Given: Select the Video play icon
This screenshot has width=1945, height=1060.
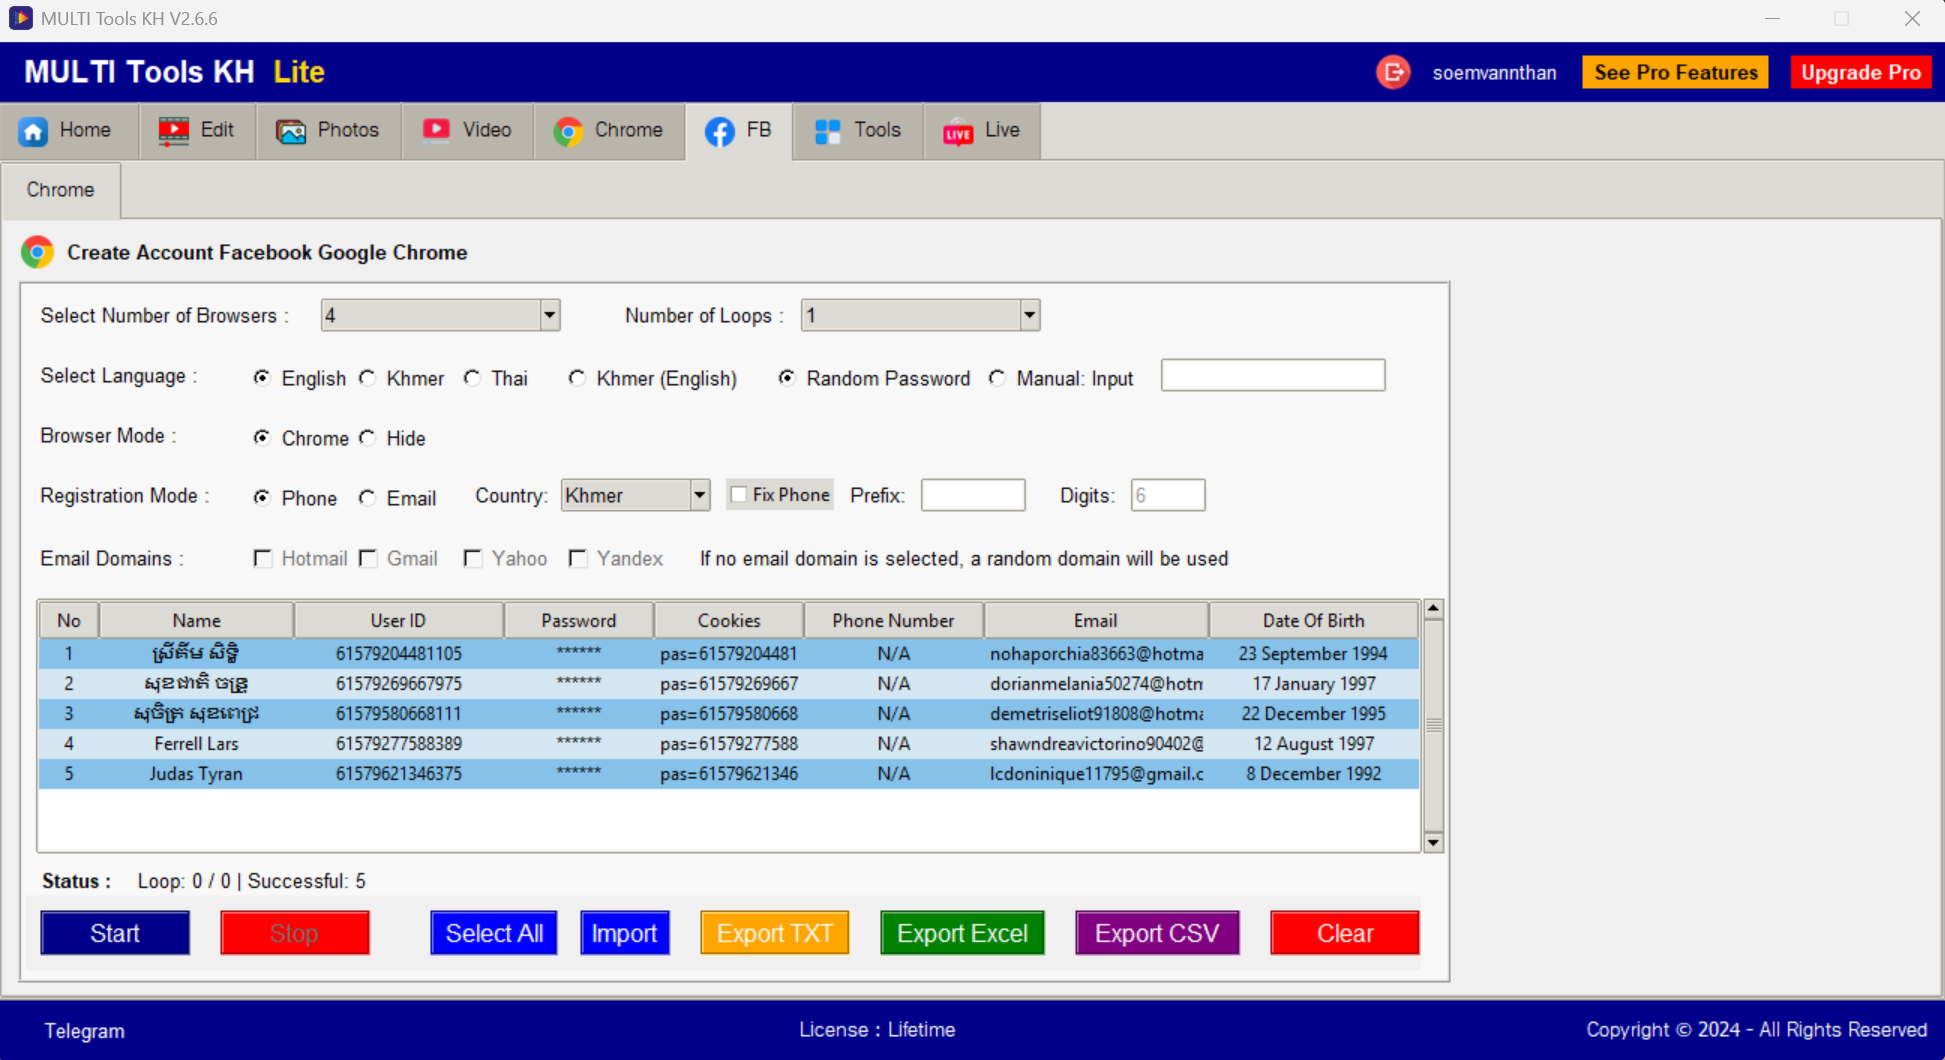Looking at the screenshot, I should [x=436, y=131].
